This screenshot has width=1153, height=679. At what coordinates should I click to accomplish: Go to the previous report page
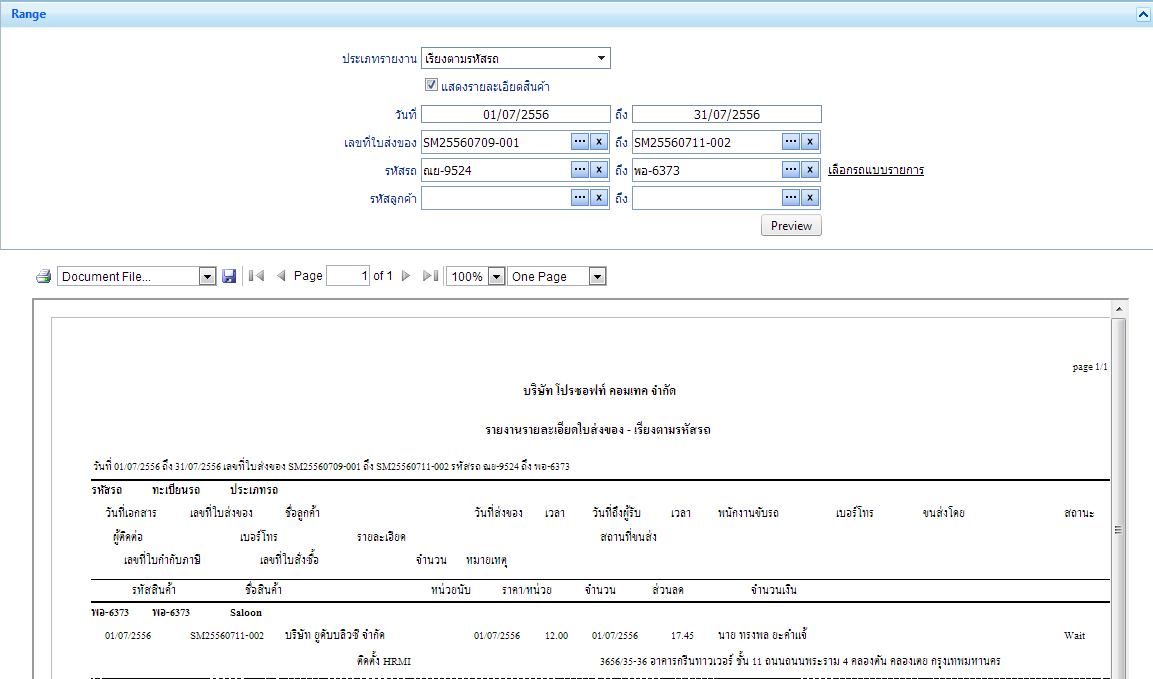281,276
